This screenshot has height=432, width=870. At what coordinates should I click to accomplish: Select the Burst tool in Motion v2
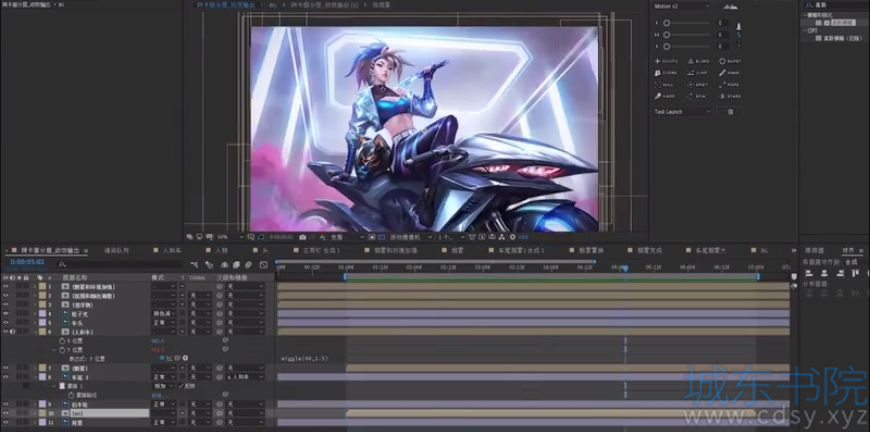pos(730,61)
